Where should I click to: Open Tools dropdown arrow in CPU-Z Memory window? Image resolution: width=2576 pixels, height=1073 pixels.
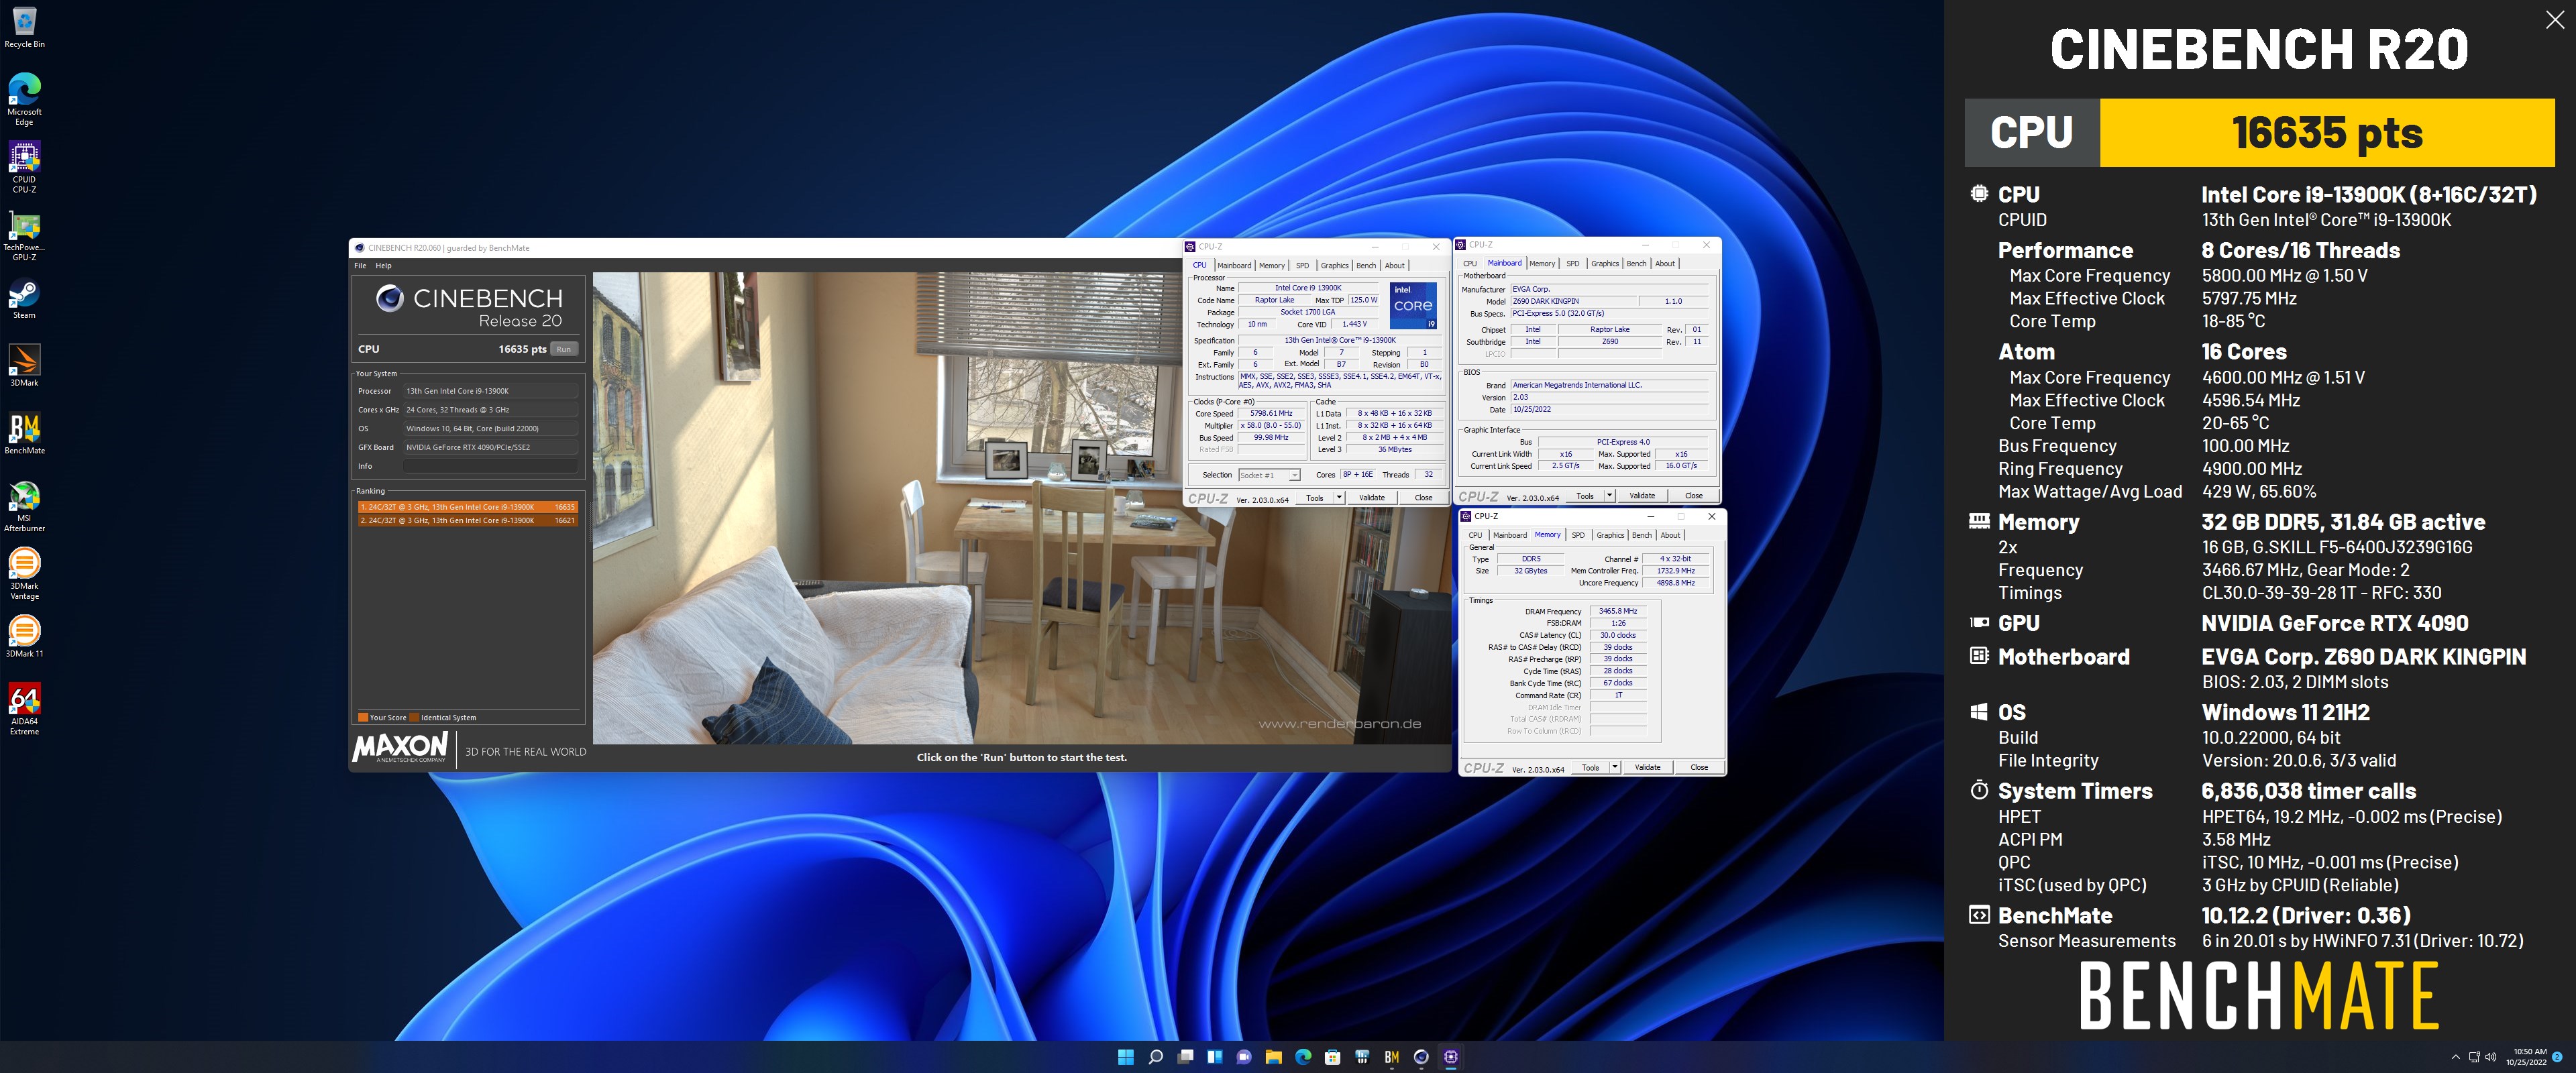pyautogui.click(x=1614, y=768)
